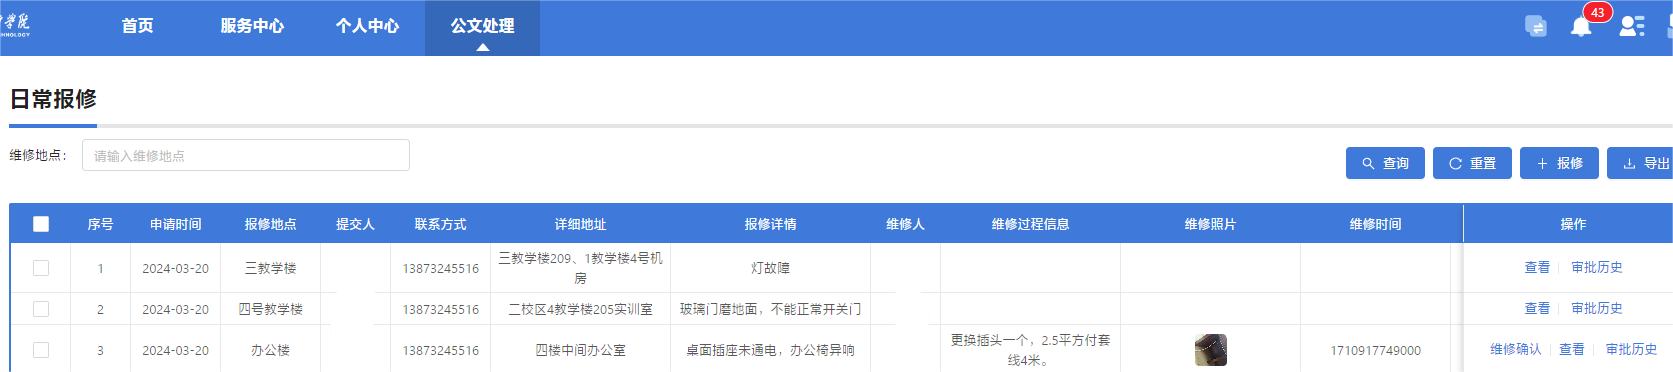Select the 公文处理 tab
Image resolution: width=1673 pixels, height=372 pixels.
[x=482, y=27]
